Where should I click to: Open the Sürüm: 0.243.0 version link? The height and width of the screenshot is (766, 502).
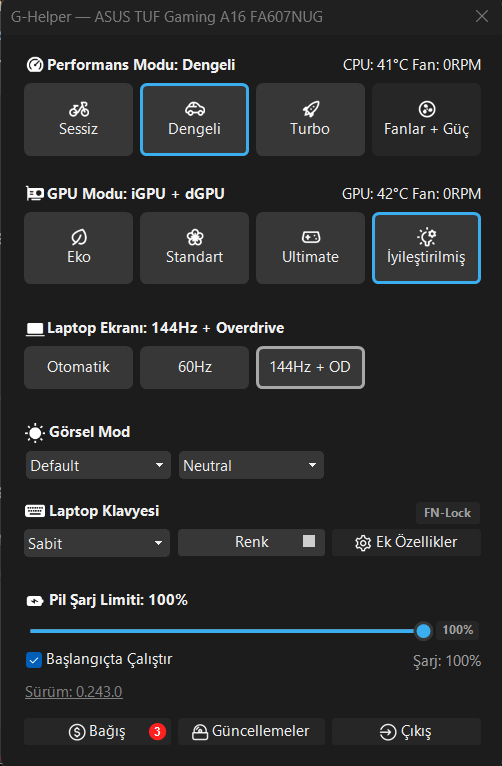pos(74,692)
